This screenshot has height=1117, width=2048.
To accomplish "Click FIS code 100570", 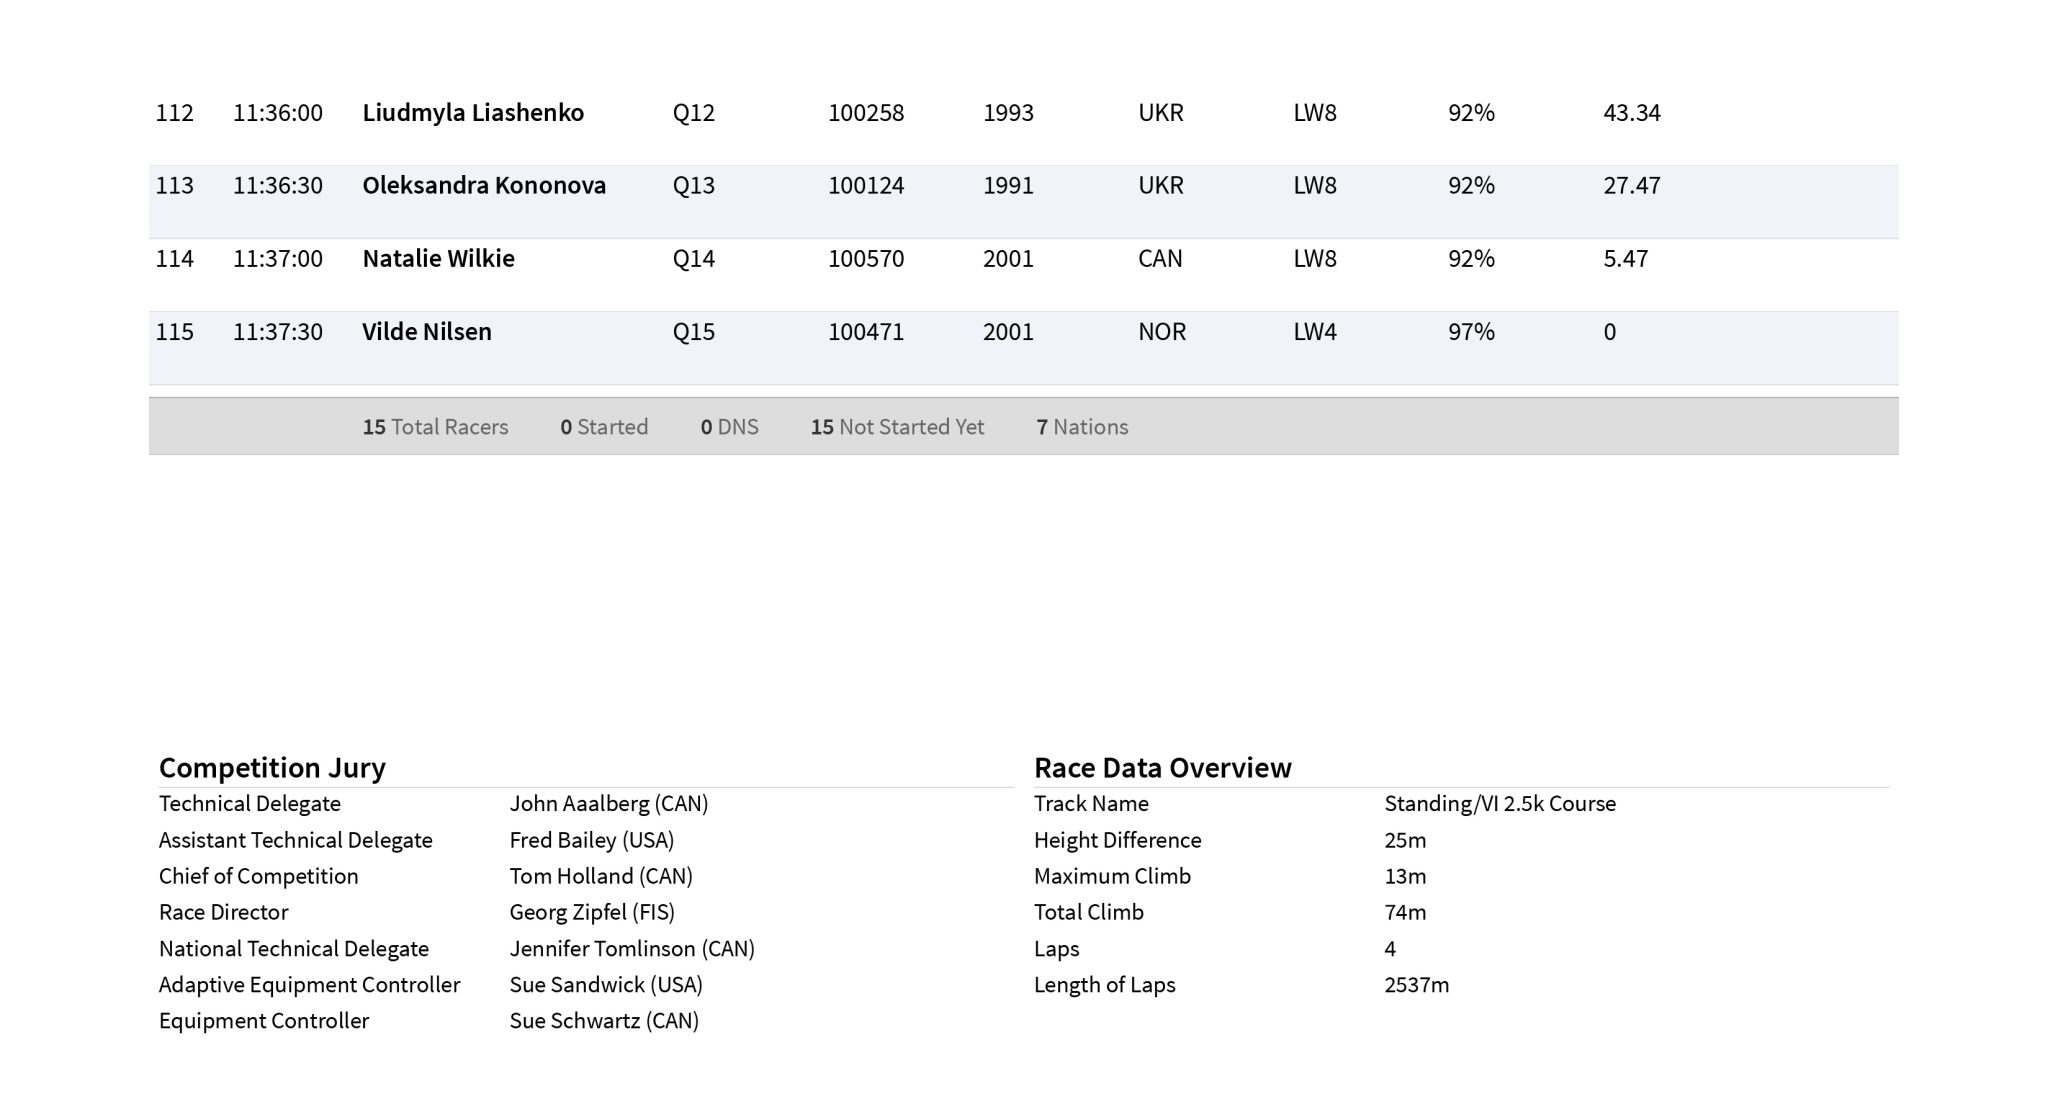I will pyautogui.click(x=865, y=259).
